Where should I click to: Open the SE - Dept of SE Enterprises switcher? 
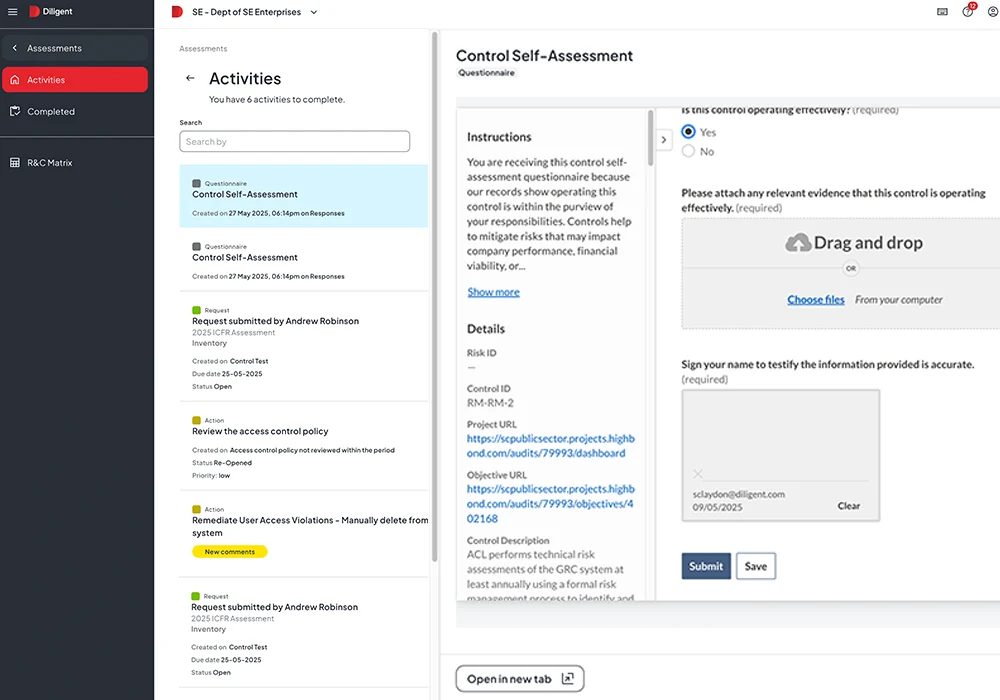245,12
